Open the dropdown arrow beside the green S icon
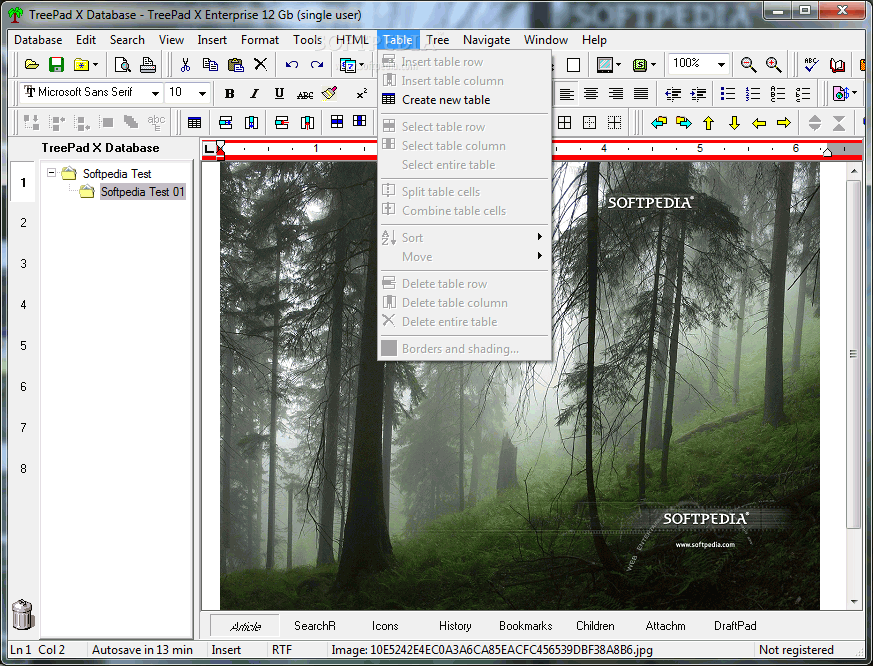Viewport: 873px width, 666px height. (x=654, y=65)
